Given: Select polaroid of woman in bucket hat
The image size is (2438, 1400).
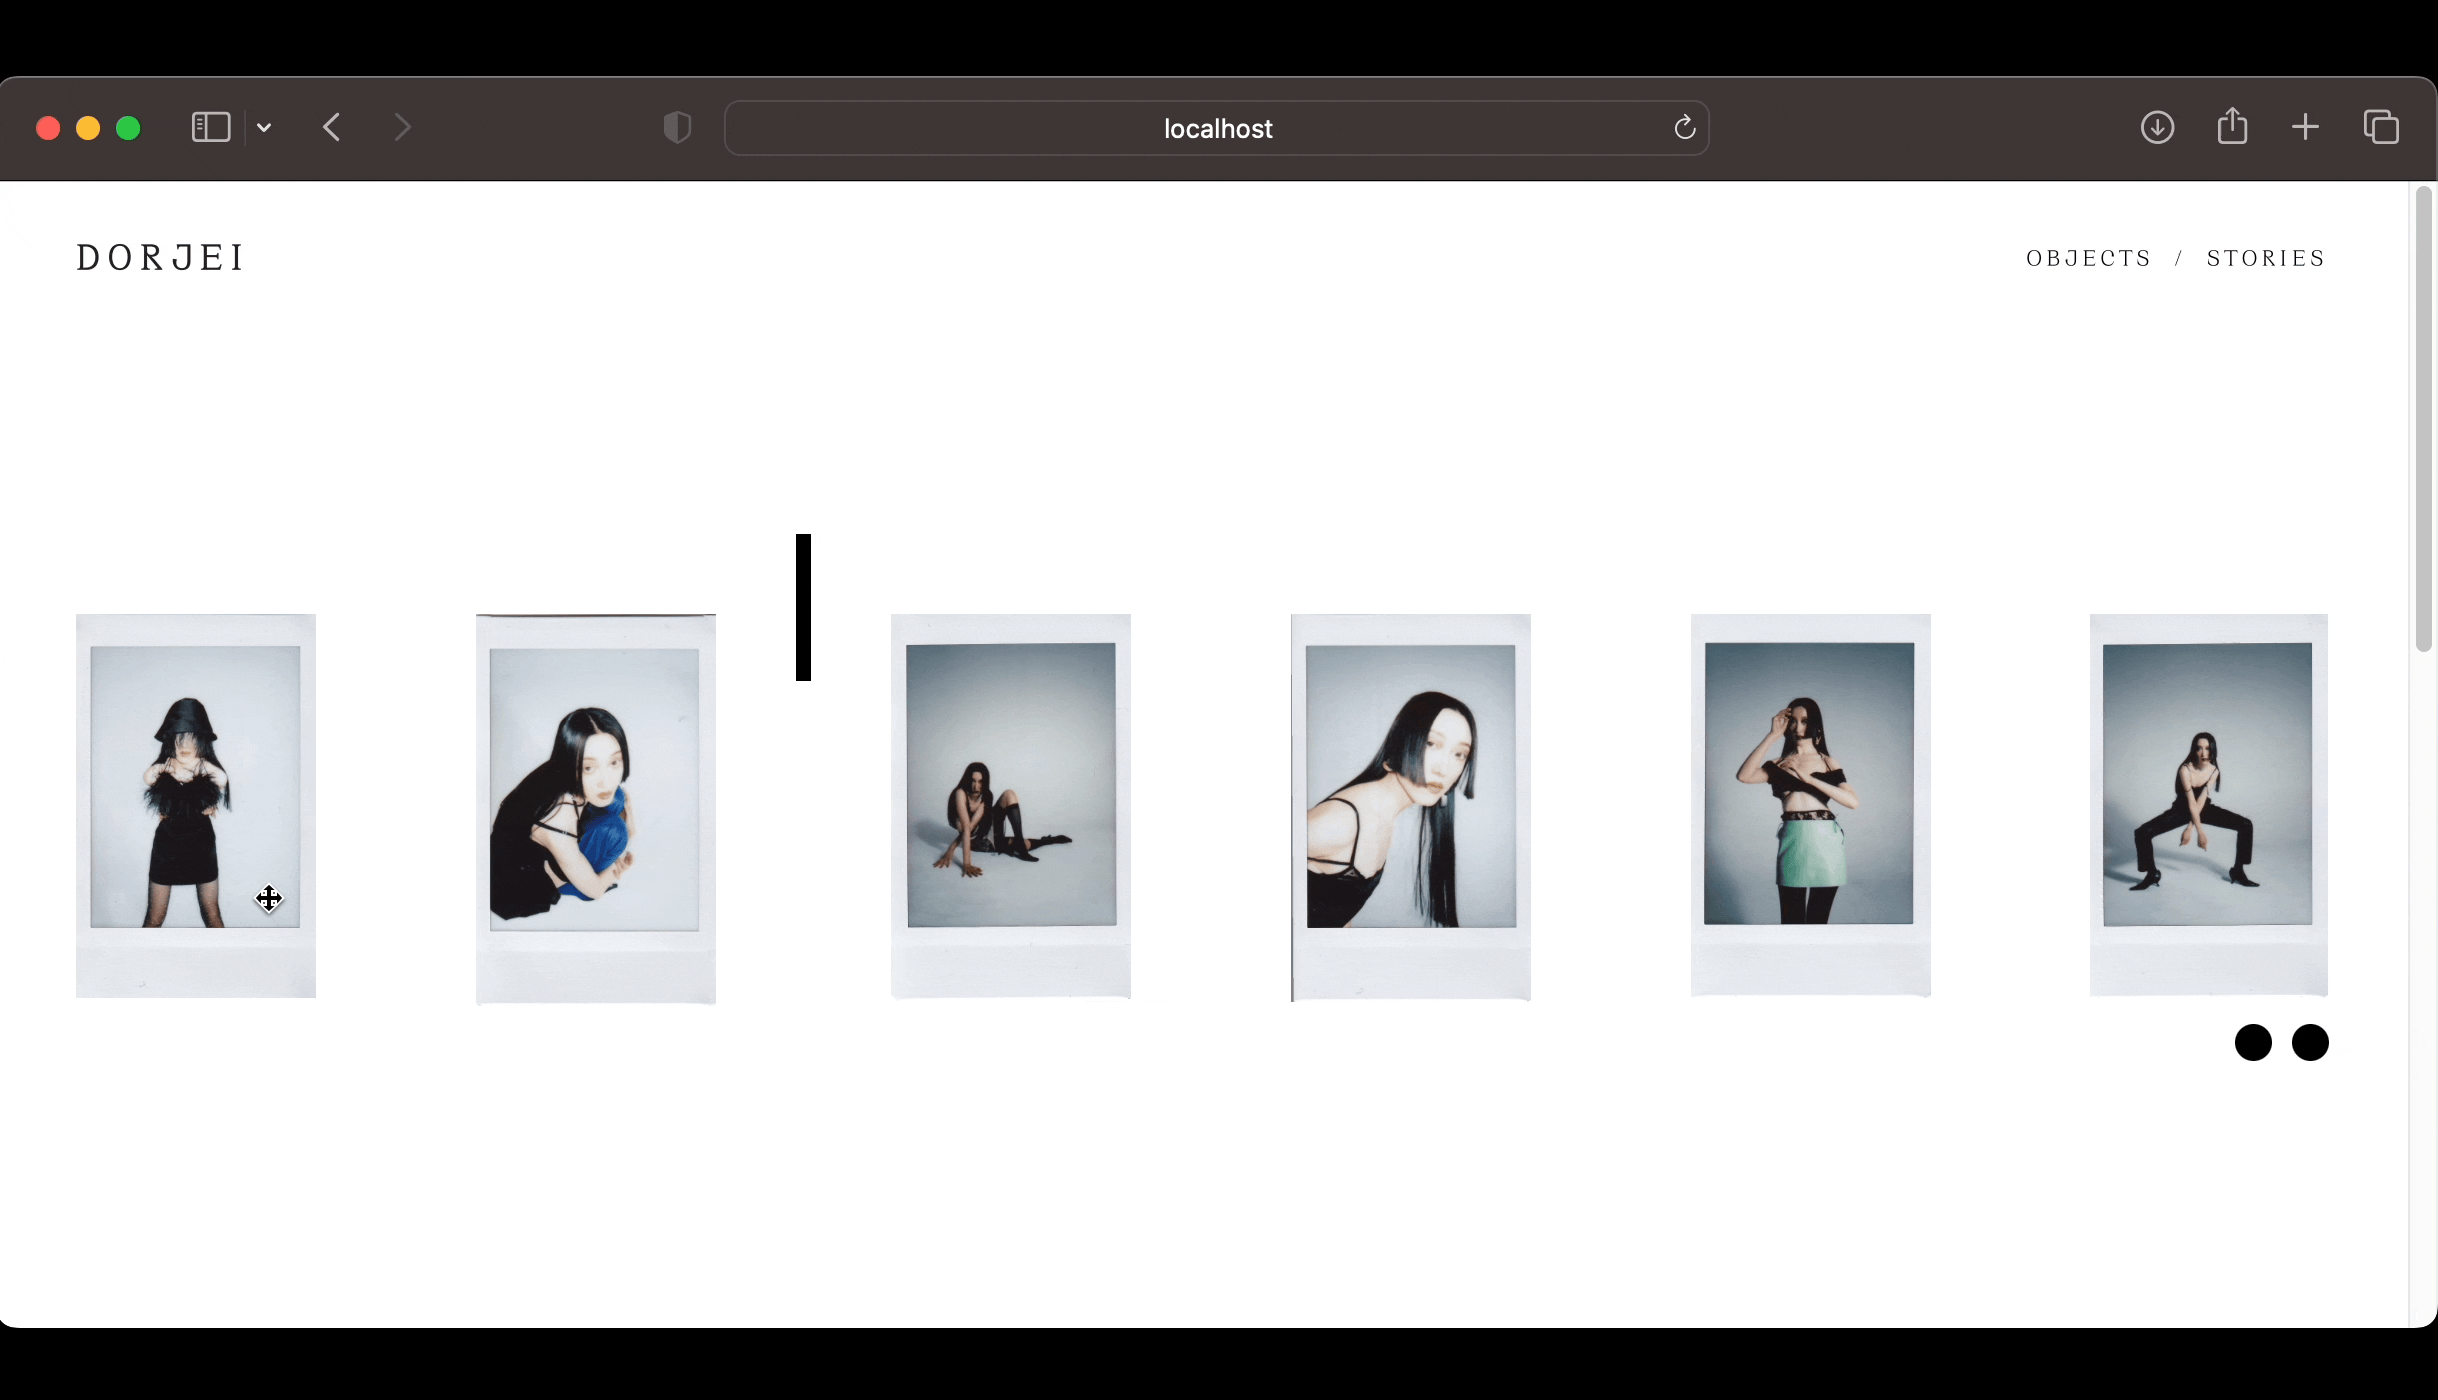Looking at the screenshot, I should [196, 805].
